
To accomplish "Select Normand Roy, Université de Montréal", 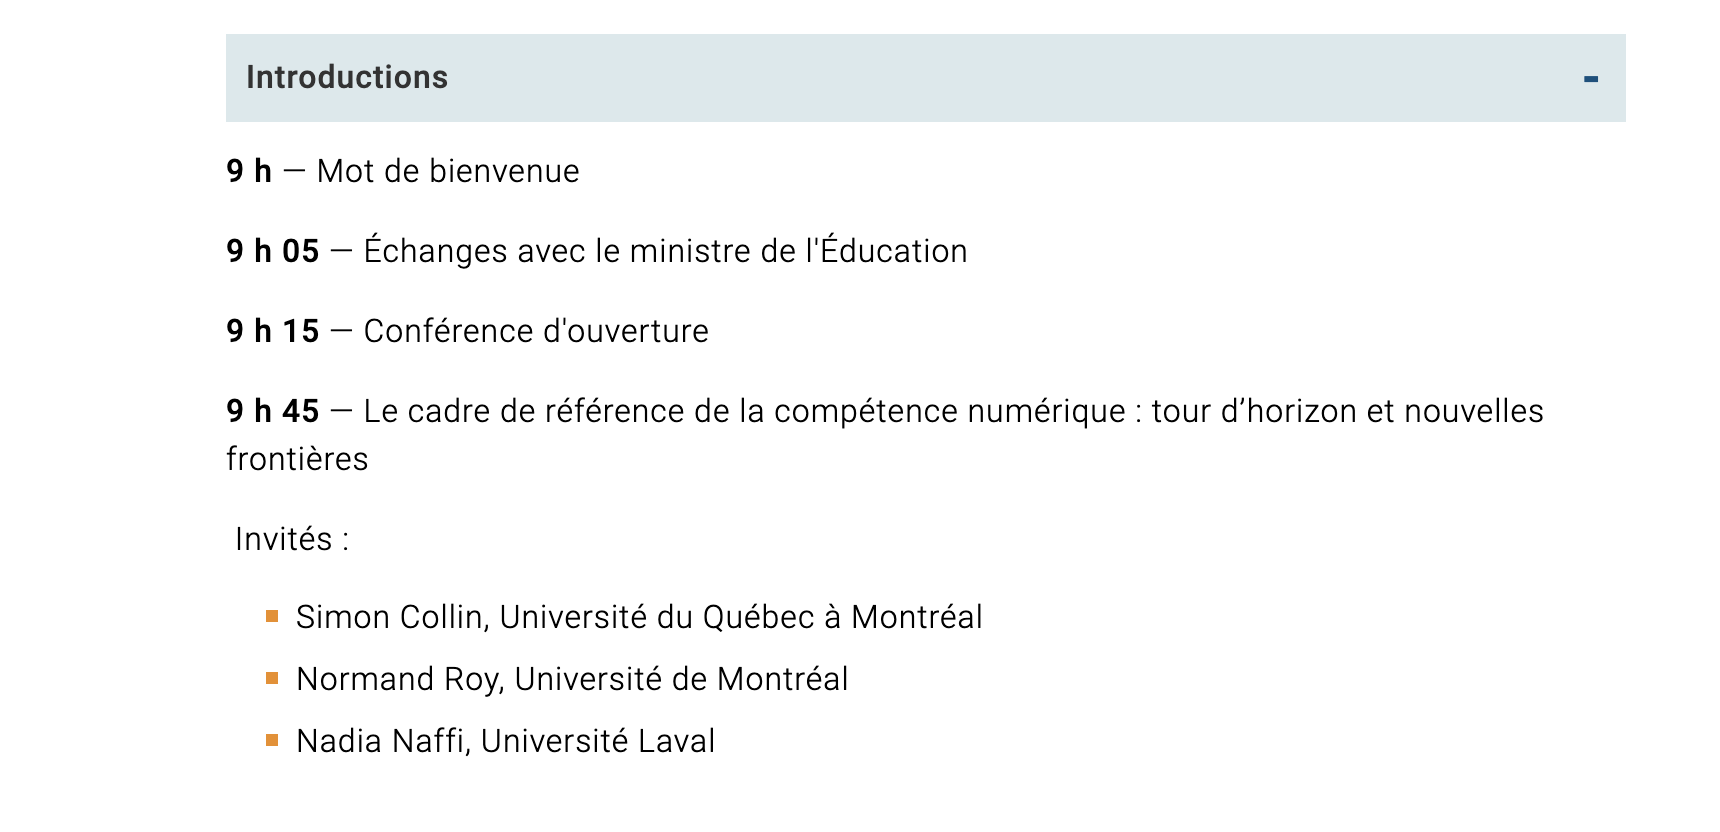I will pos(572,679).
